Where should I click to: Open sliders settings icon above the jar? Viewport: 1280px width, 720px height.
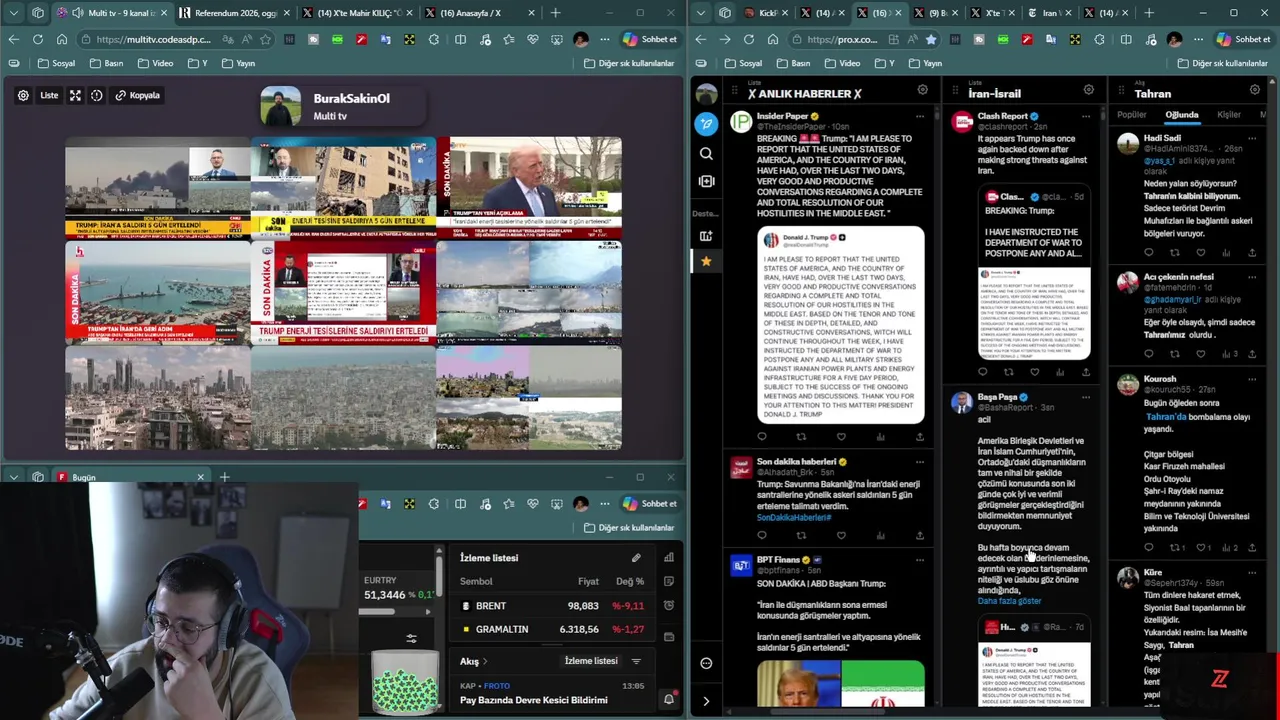(x=411, y=638)
